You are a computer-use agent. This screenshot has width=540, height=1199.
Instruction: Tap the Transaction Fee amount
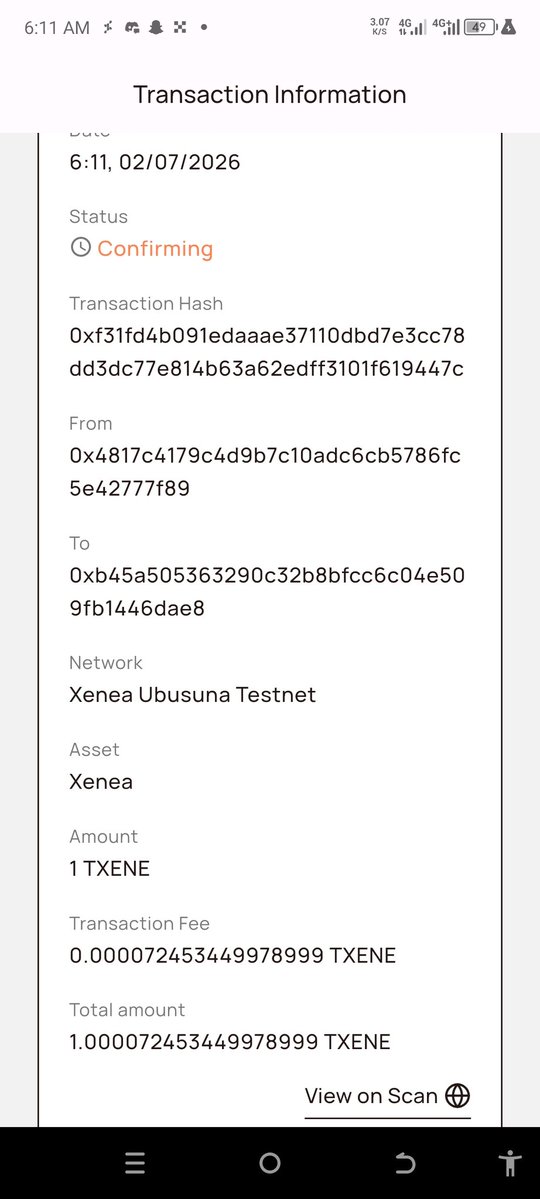pos(233,955)
